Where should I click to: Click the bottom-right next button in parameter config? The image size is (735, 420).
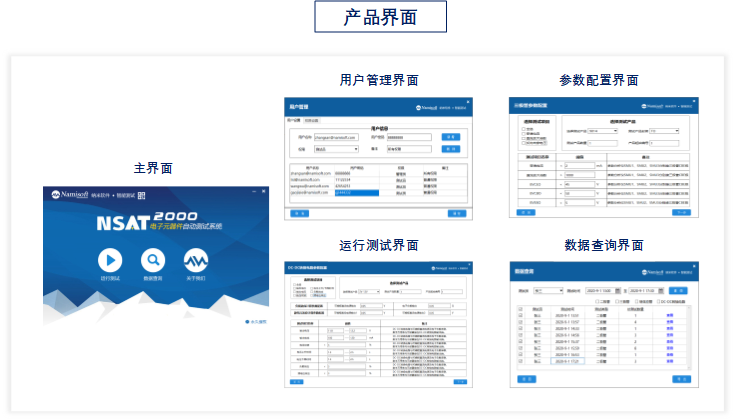tap(681, 213)
